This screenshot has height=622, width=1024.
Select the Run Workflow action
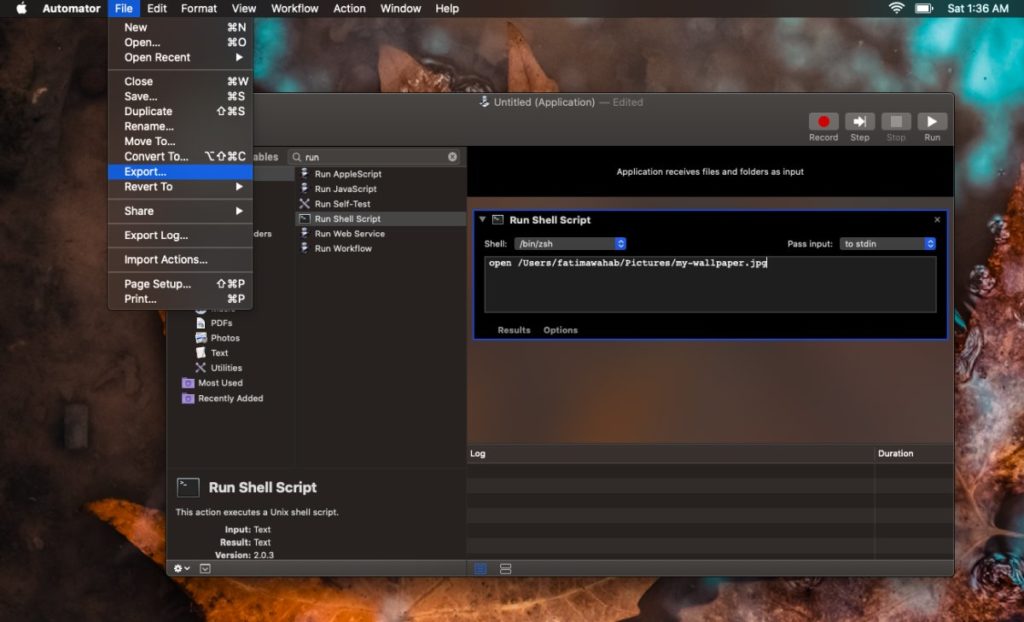(x=341, y=247)
